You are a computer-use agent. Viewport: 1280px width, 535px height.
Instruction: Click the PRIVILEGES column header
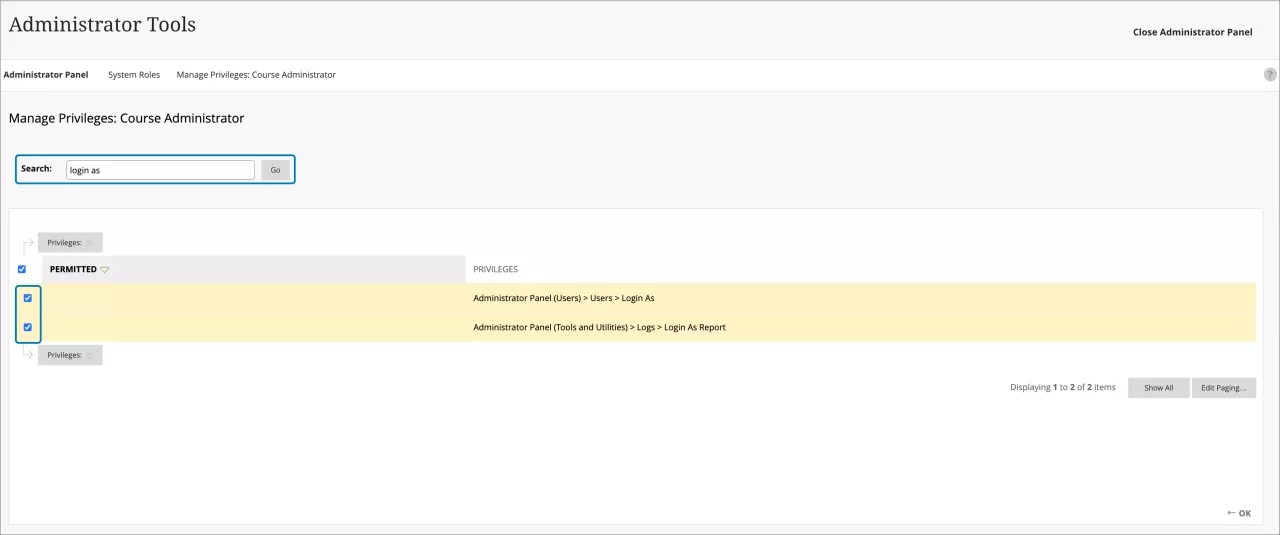click(x=495, y=269)
